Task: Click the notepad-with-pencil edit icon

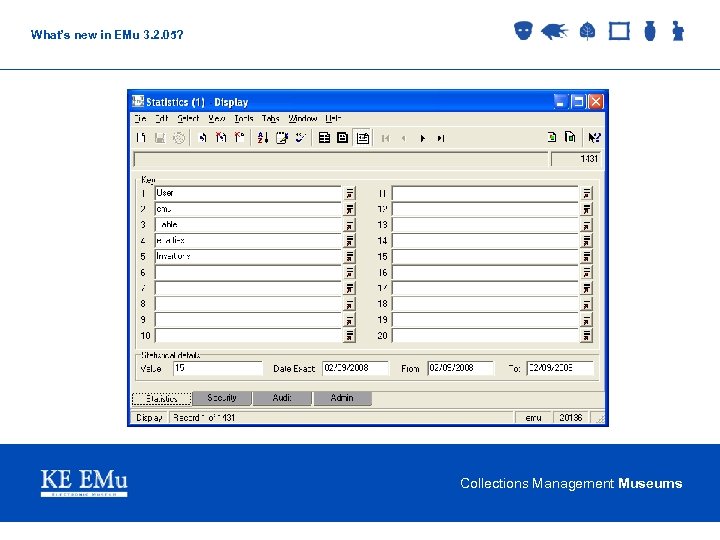Action: click(x=281, y=138)
